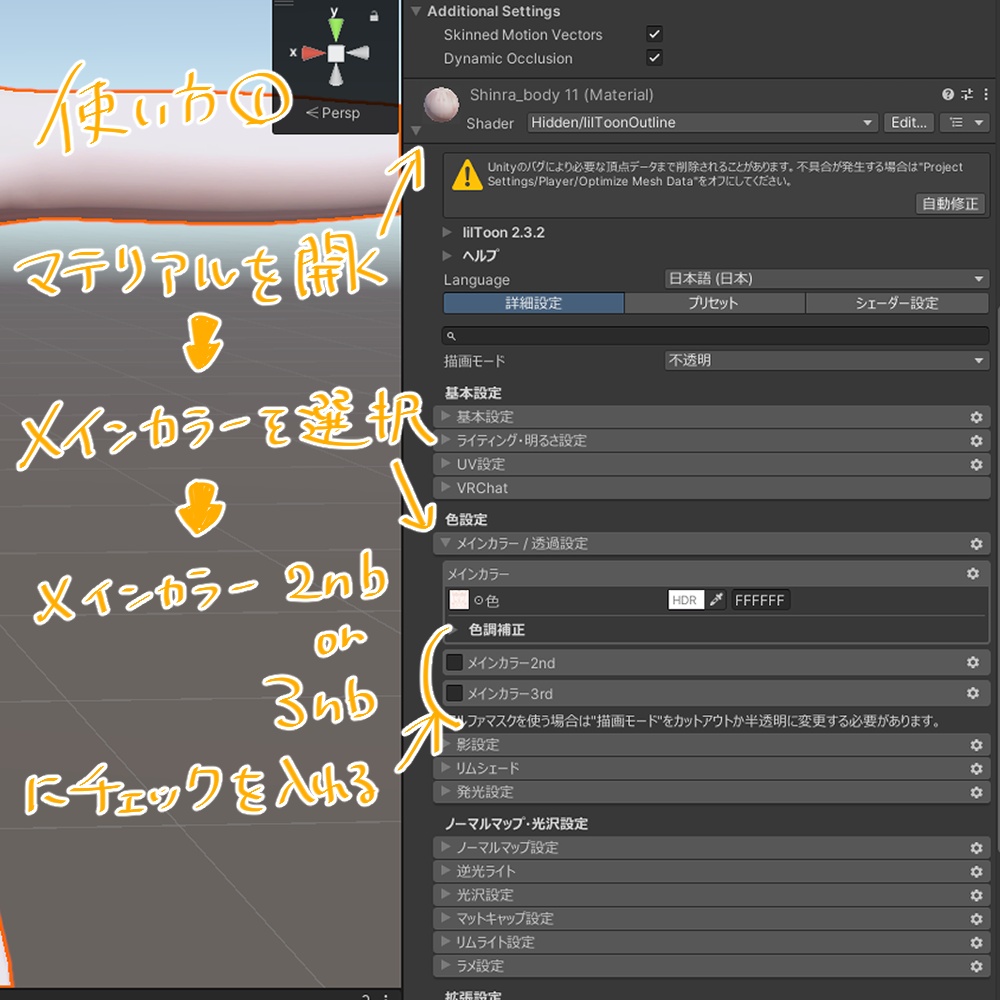Expand the ヘルプ foldout
The image size is (1000, 1000).
point(447,256)
